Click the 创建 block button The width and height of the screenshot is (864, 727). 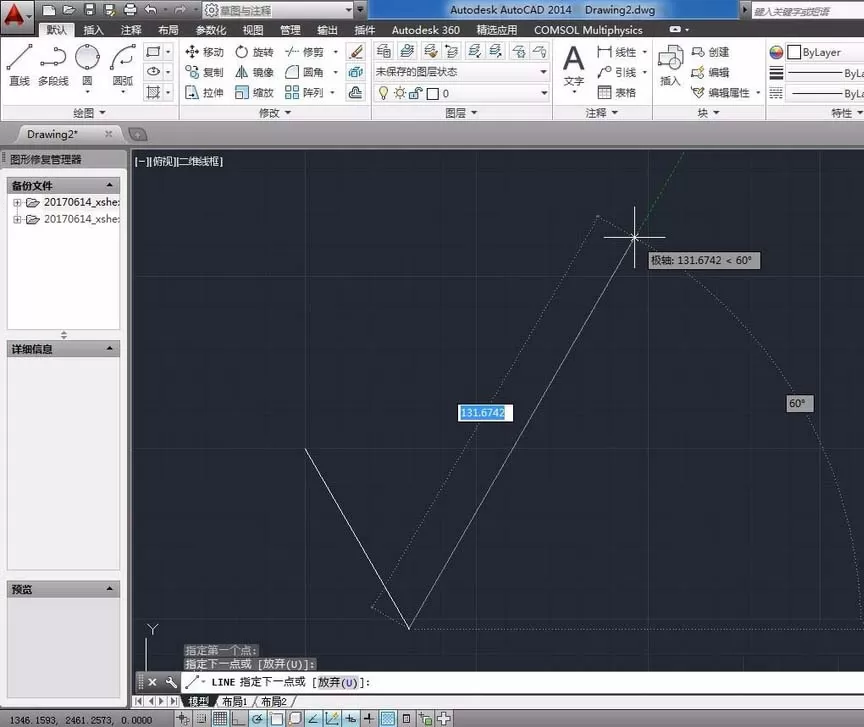point(710,52)
